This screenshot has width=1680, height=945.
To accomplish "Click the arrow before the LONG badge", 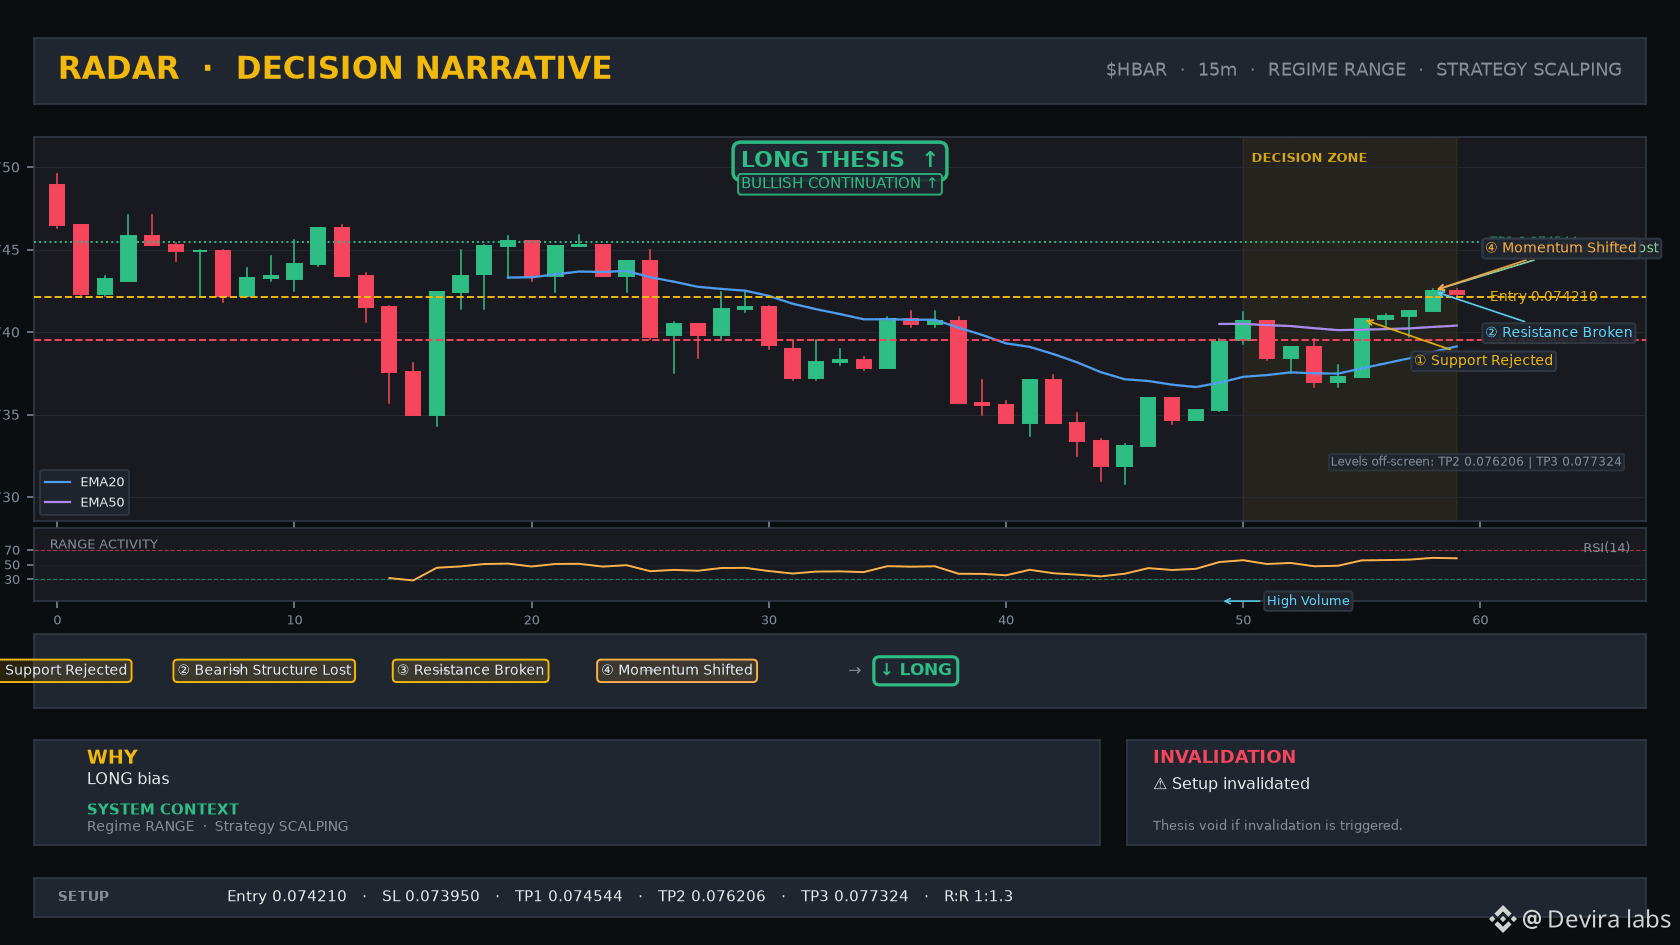I will 854,670.
